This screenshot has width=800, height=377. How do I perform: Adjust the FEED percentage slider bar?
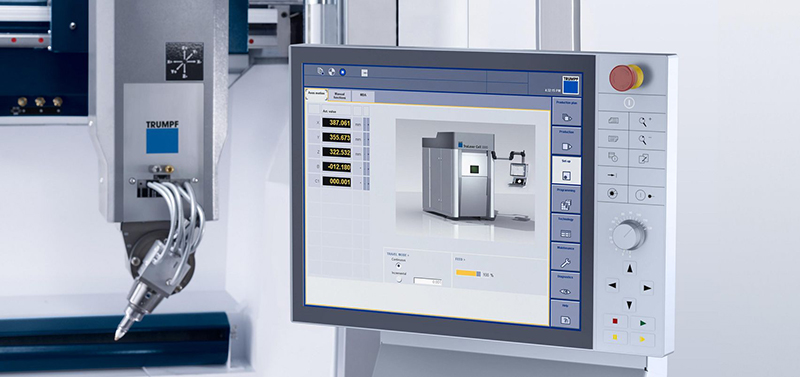468,273
